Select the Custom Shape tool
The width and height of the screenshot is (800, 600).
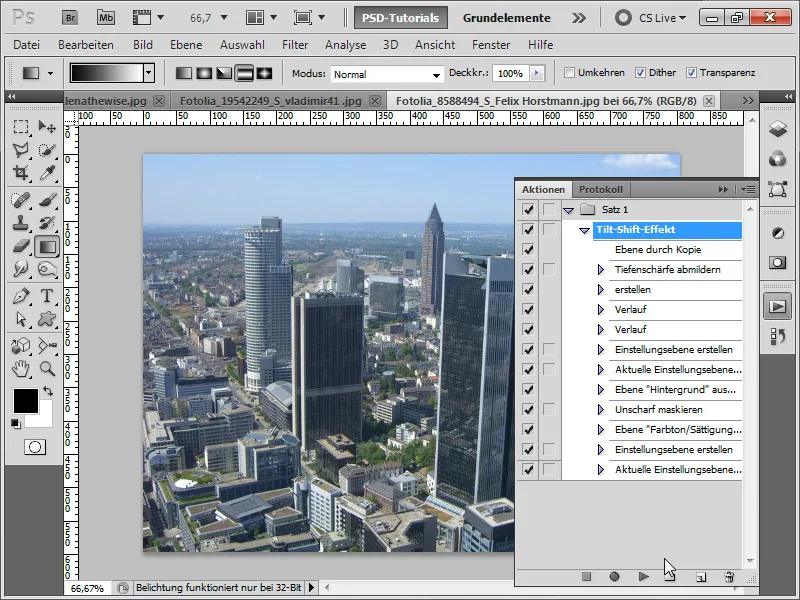(x=47, y=319)
